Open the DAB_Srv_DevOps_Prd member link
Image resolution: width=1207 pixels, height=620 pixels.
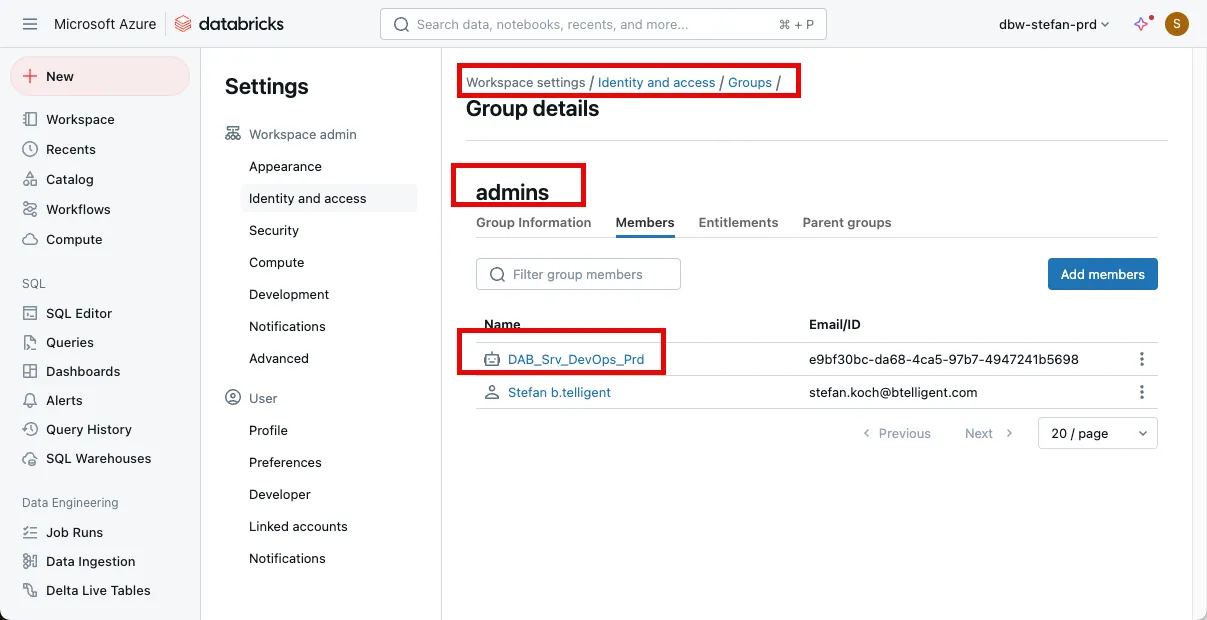pyautogui.click(x=575, y=359)
